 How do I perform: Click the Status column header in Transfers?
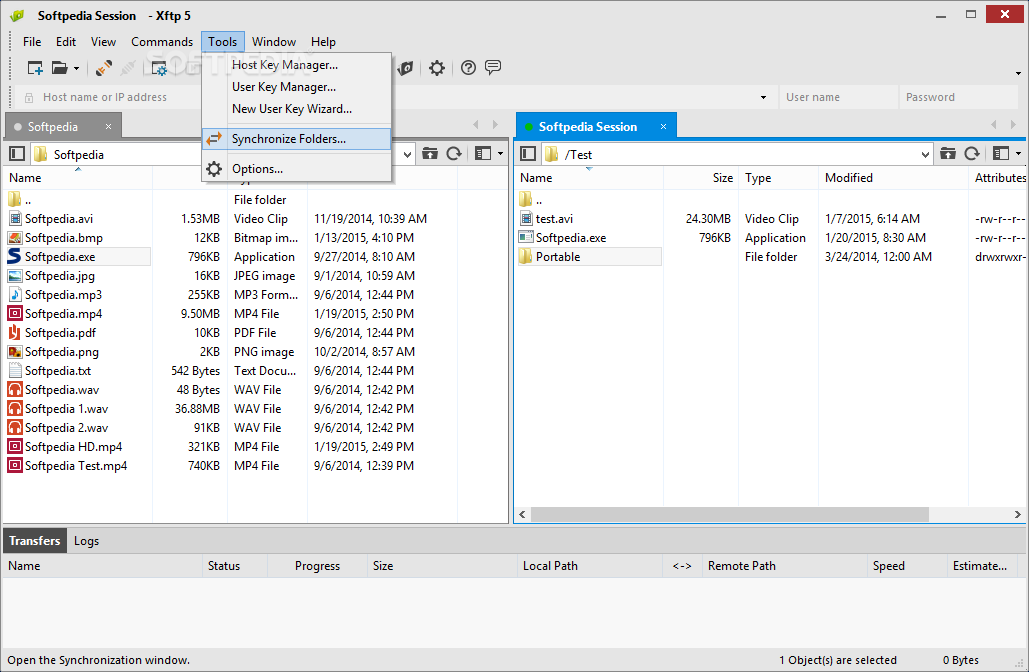(x=235, y=566)
